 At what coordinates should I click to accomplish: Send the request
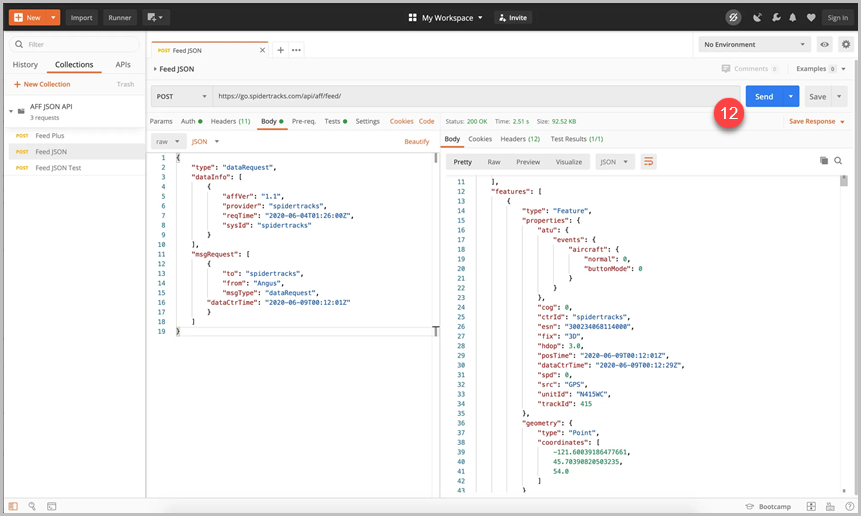(x=764, y=97)
